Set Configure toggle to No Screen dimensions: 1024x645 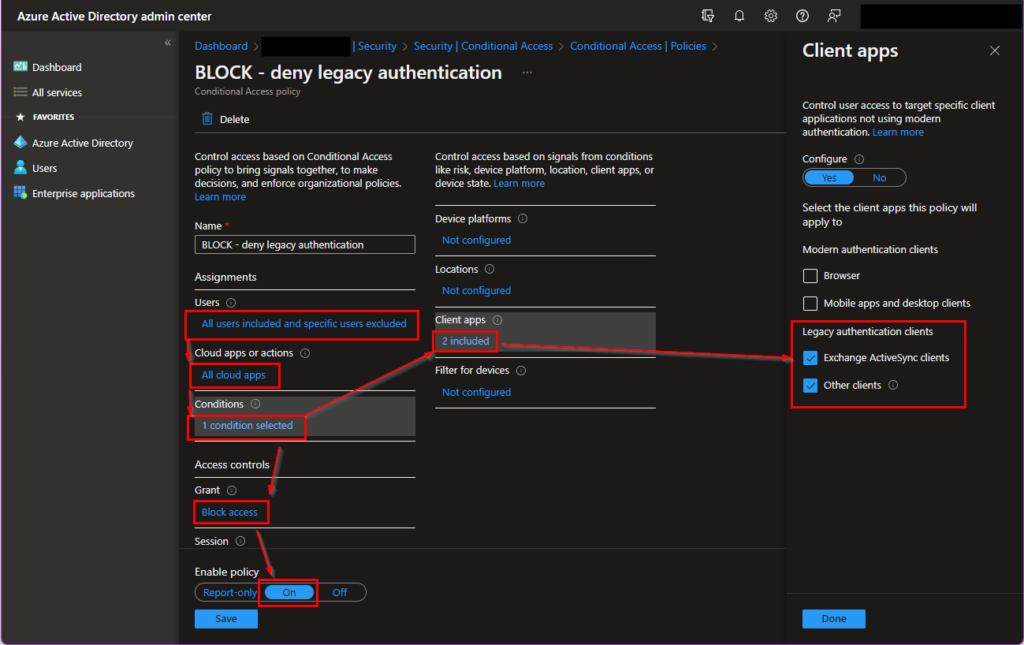tap(880, 178)
